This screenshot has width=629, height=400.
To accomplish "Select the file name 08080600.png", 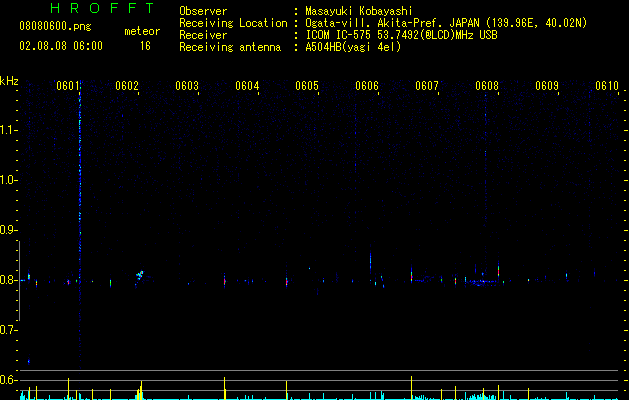I will [55, 26].
